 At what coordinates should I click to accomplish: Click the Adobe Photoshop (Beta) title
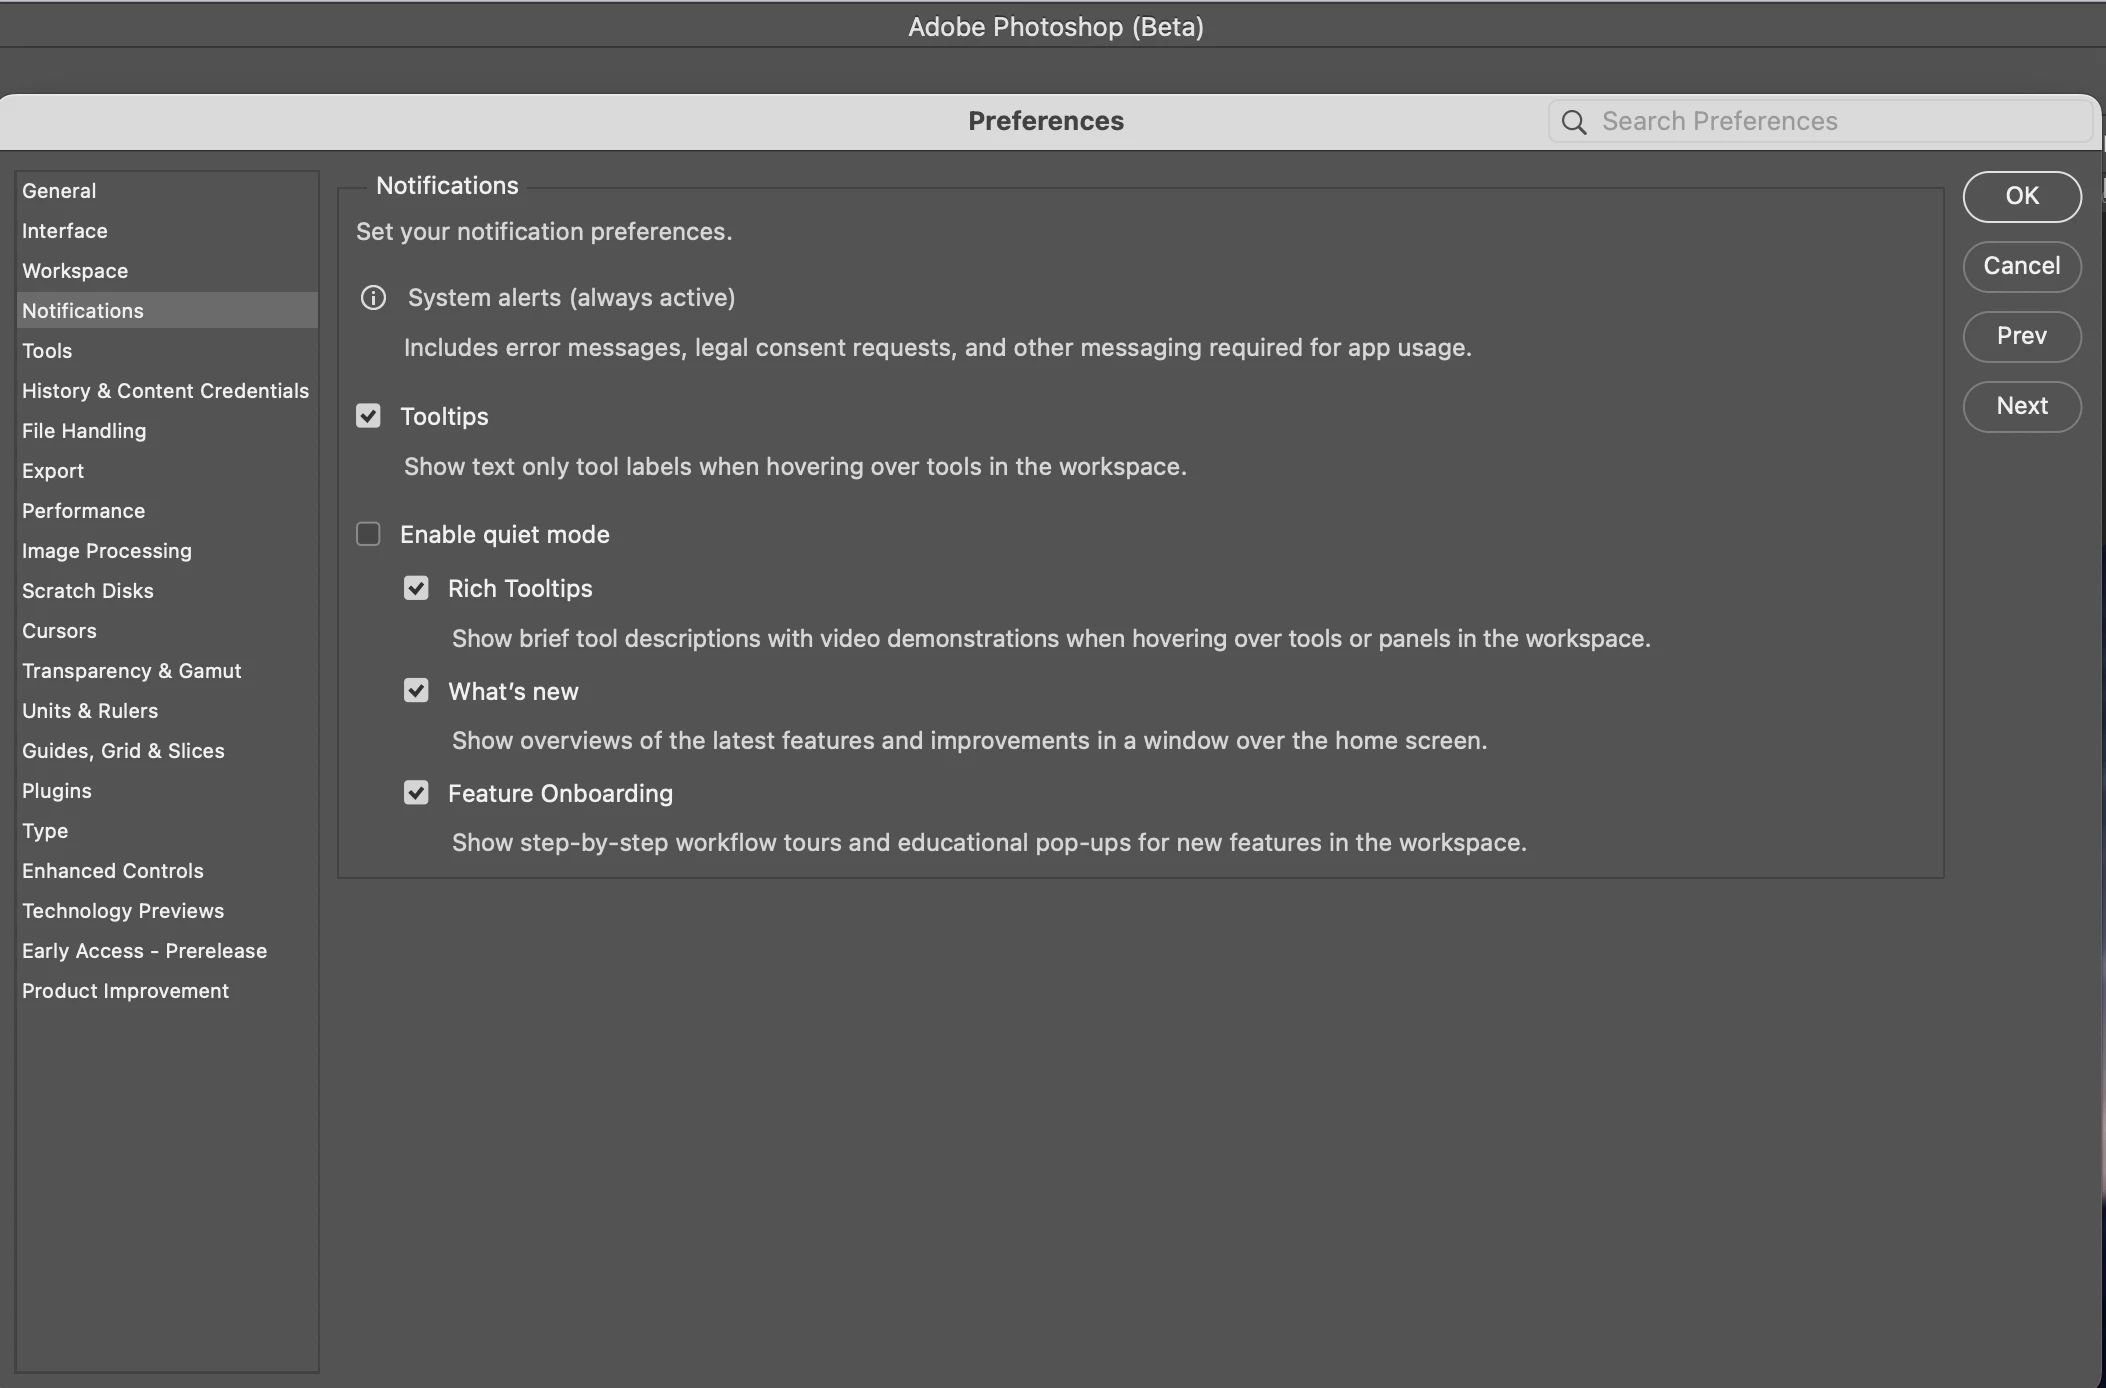[x=1056, y=27]
